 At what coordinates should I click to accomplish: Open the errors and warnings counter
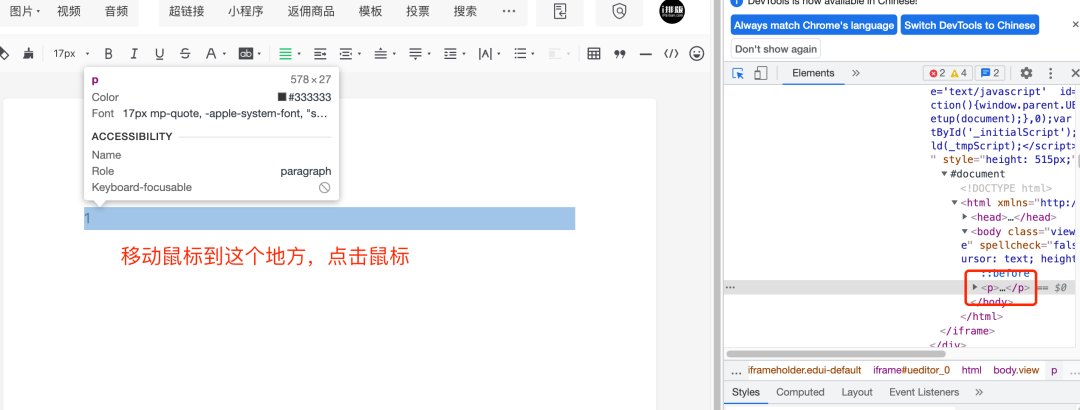coord(948,73)
